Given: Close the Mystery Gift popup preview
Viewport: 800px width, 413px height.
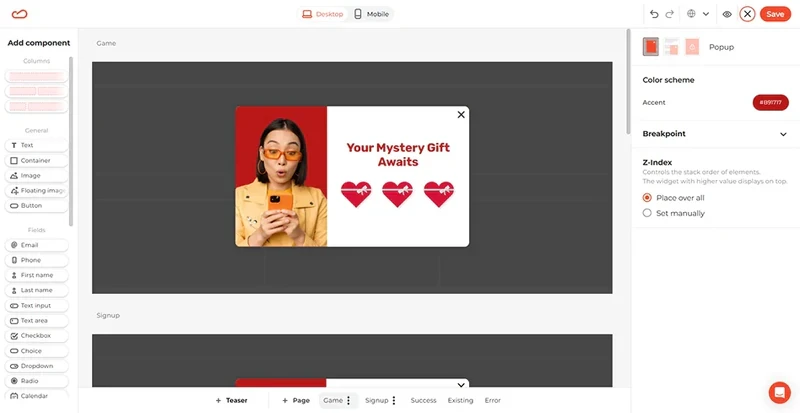Looking at the screenshot, I should [x=461, y=115].
